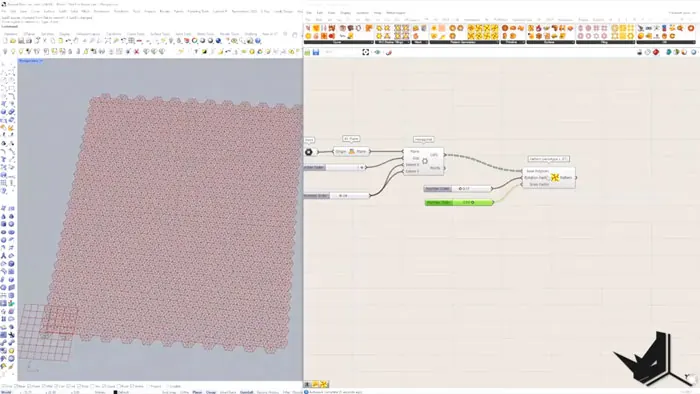Click the red preview-off icon on Grasshopper toolbar
This screenshot has height=394, width=700.
coord(656,52)
